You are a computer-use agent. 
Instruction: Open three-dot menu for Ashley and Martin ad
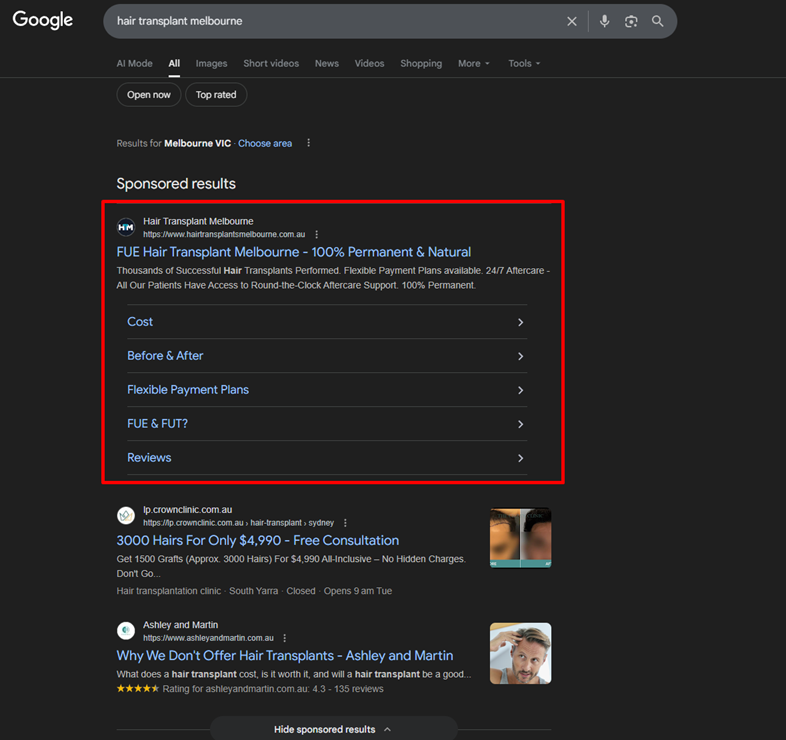point(285,638)
